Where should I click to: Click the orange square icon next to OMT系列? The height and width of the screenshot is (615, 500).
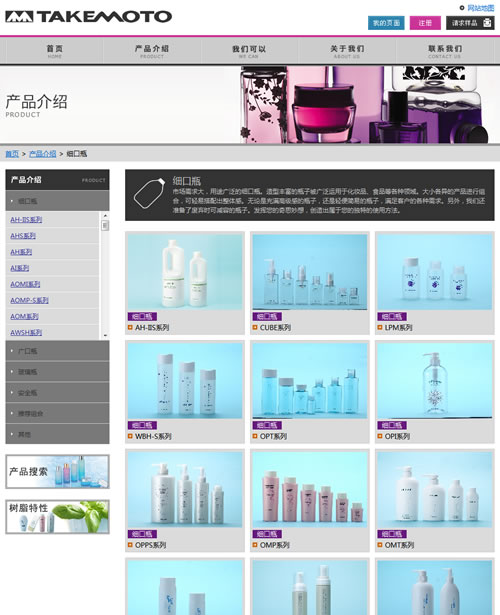pos(380,545)
